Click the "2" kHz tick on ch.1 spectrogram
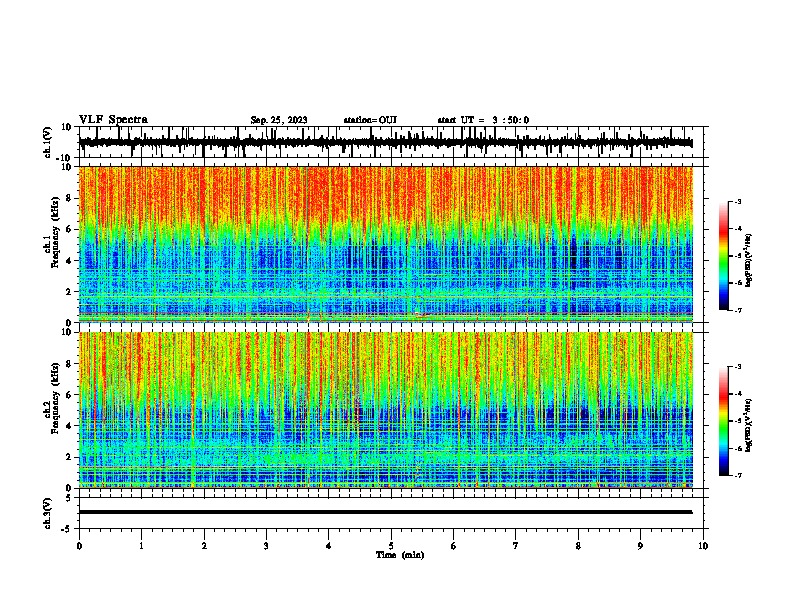This screenshot has height=612, width=792. pyautogui.click(x=70, y=292)
